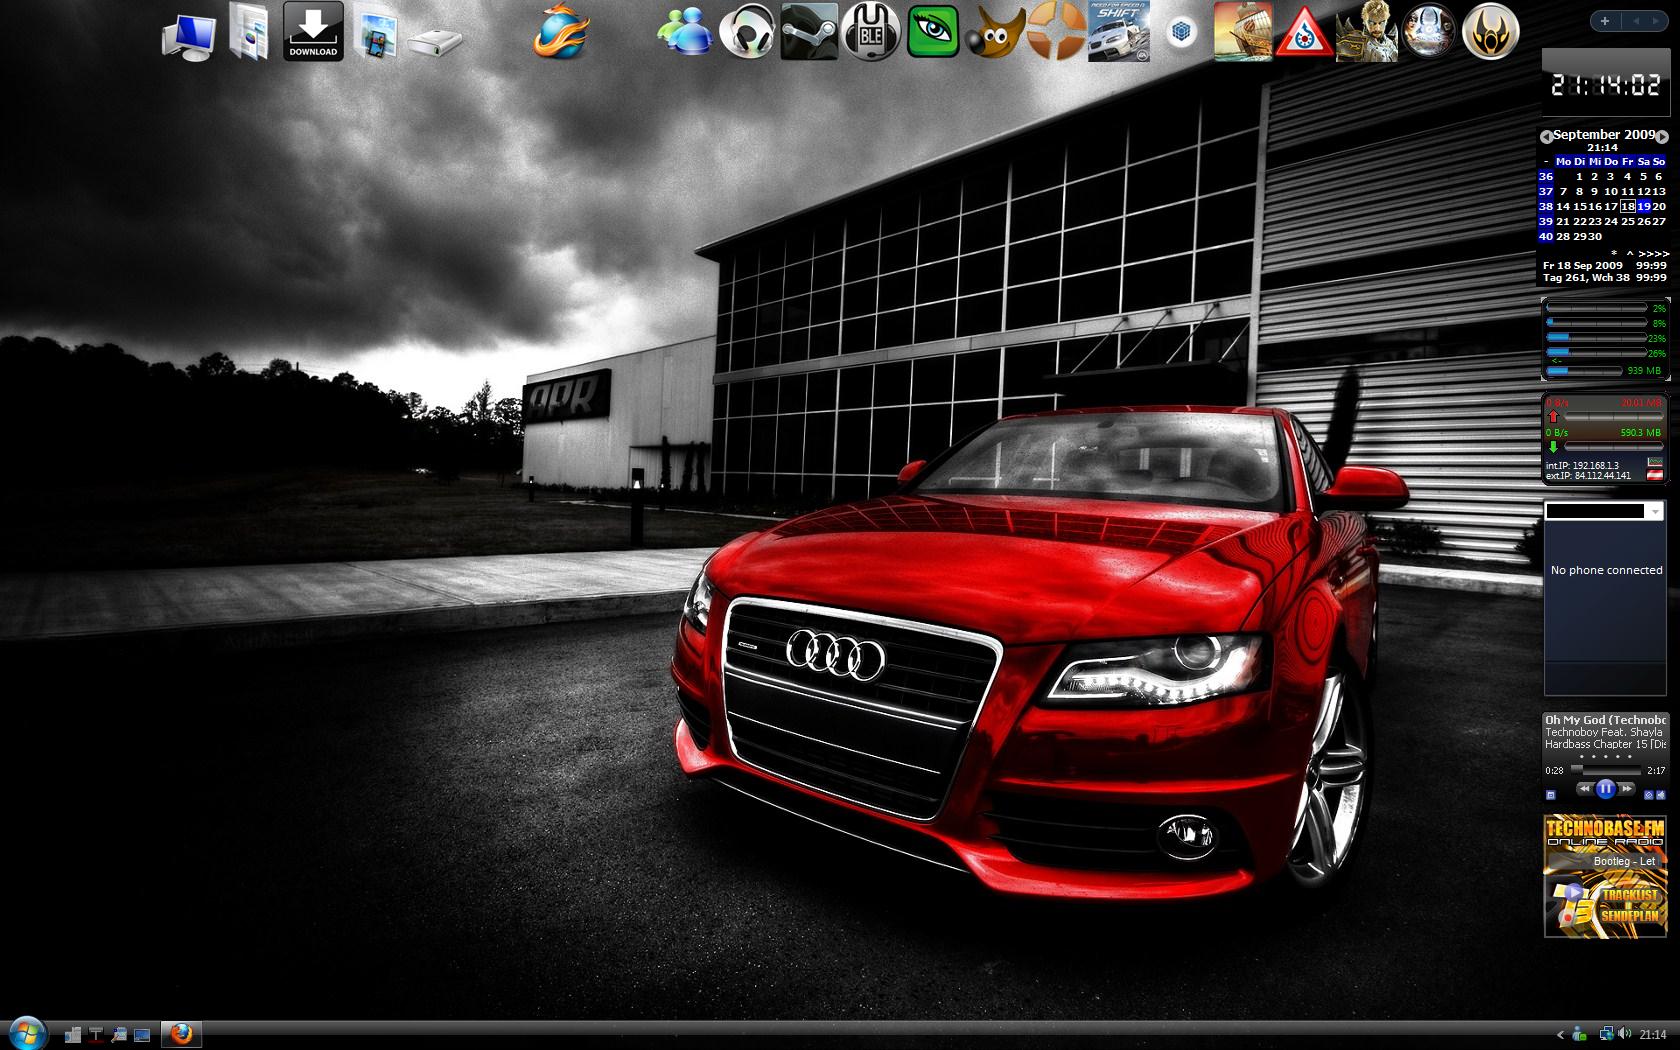The width and height of the screenshot is (1680, 1050).
Task: Launch Windows Live Messenger from the dock
Action: (x=683, y=32)
